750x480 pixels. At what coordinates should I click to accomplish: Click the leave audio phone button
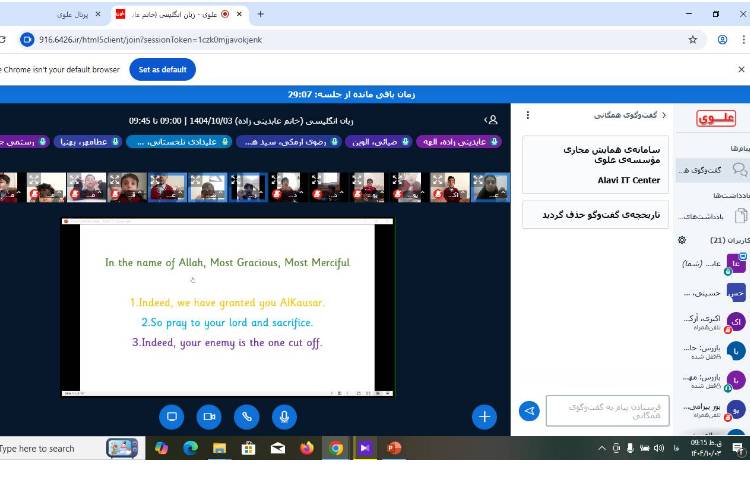[246, 416]
